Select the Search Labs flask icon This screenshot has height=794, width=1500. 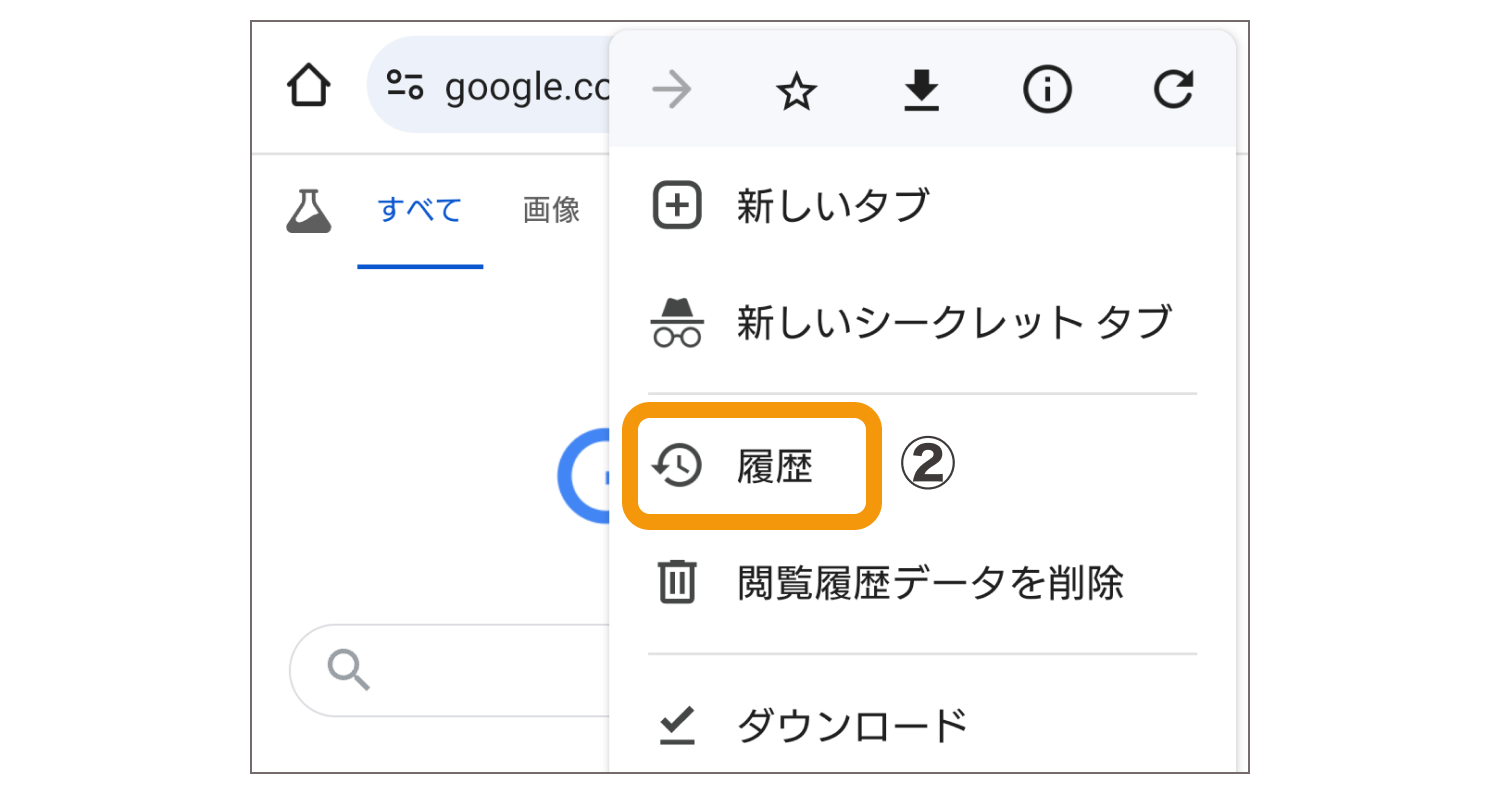pyautogui.click(x=309, y=210)
